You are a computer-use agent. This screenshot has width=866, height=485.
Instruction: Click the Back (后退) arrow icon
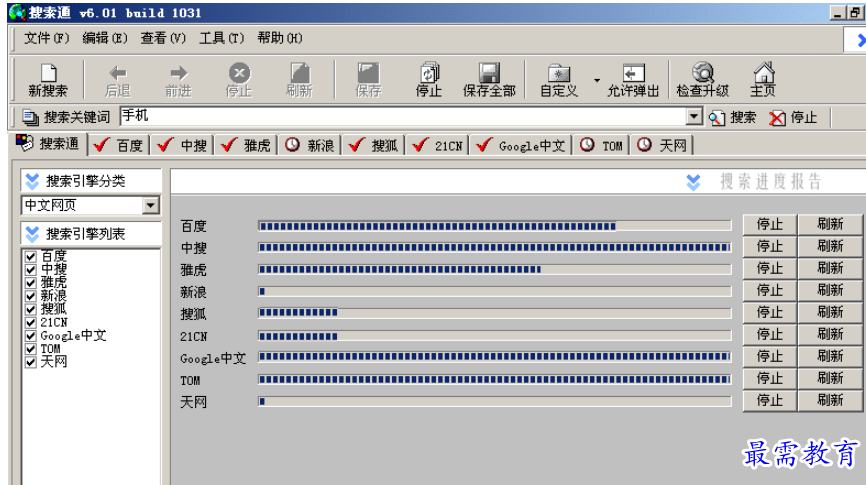[118, 72]
